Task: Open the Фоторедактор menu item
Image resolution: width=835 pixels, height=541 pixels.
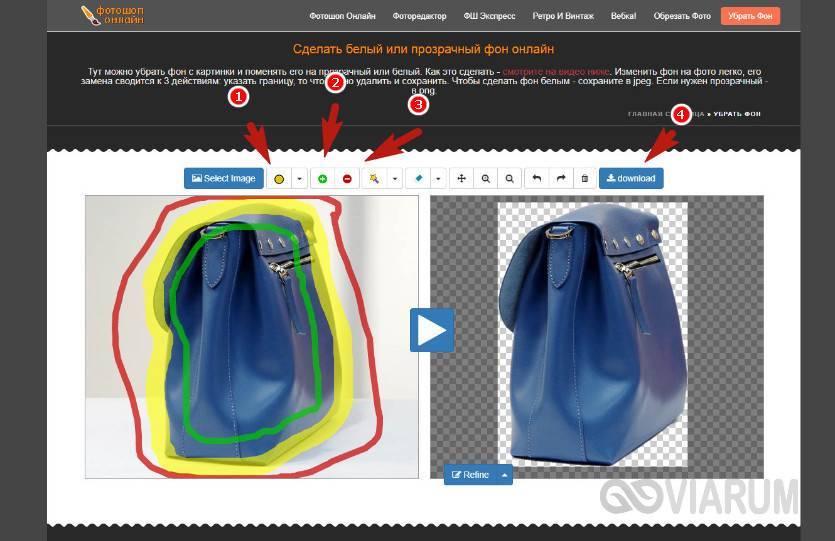Action: point(420,16)
